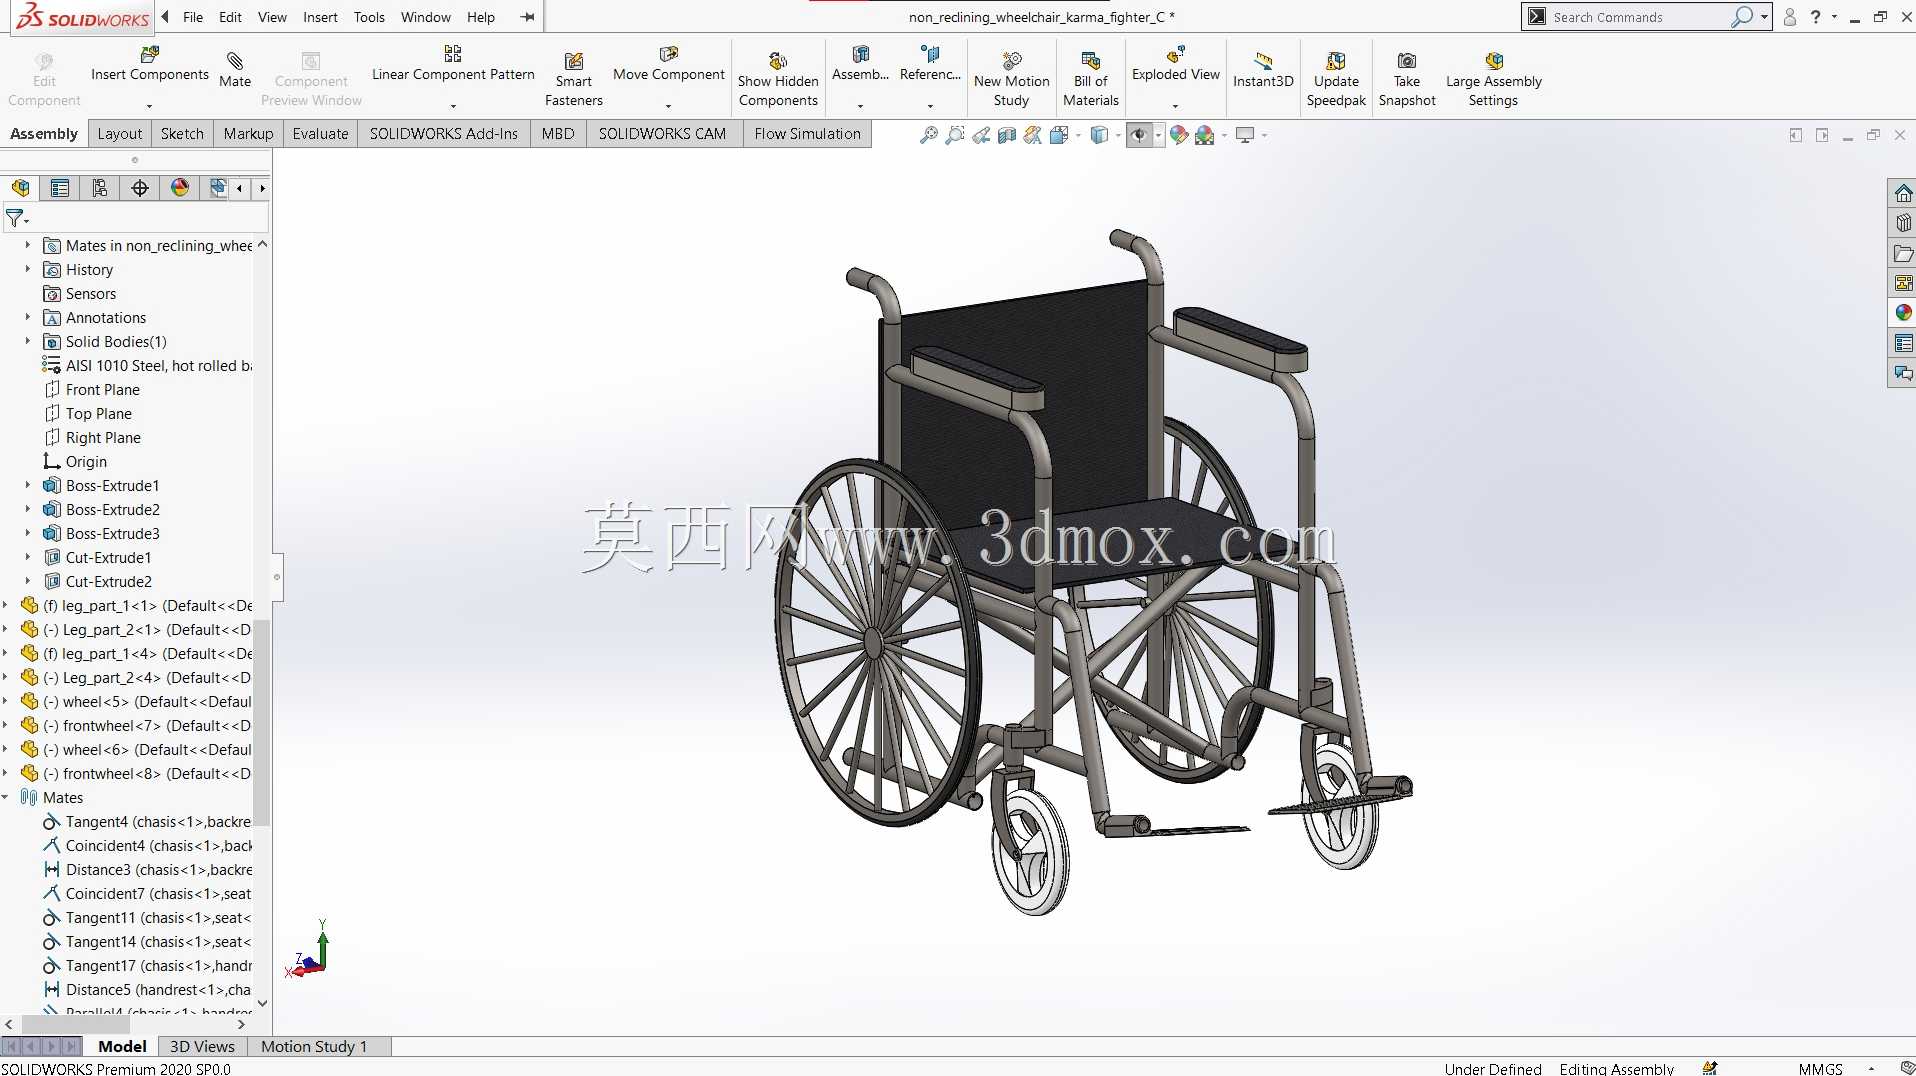Open DisplayManager color ball tab

click(x=180, y=188)
